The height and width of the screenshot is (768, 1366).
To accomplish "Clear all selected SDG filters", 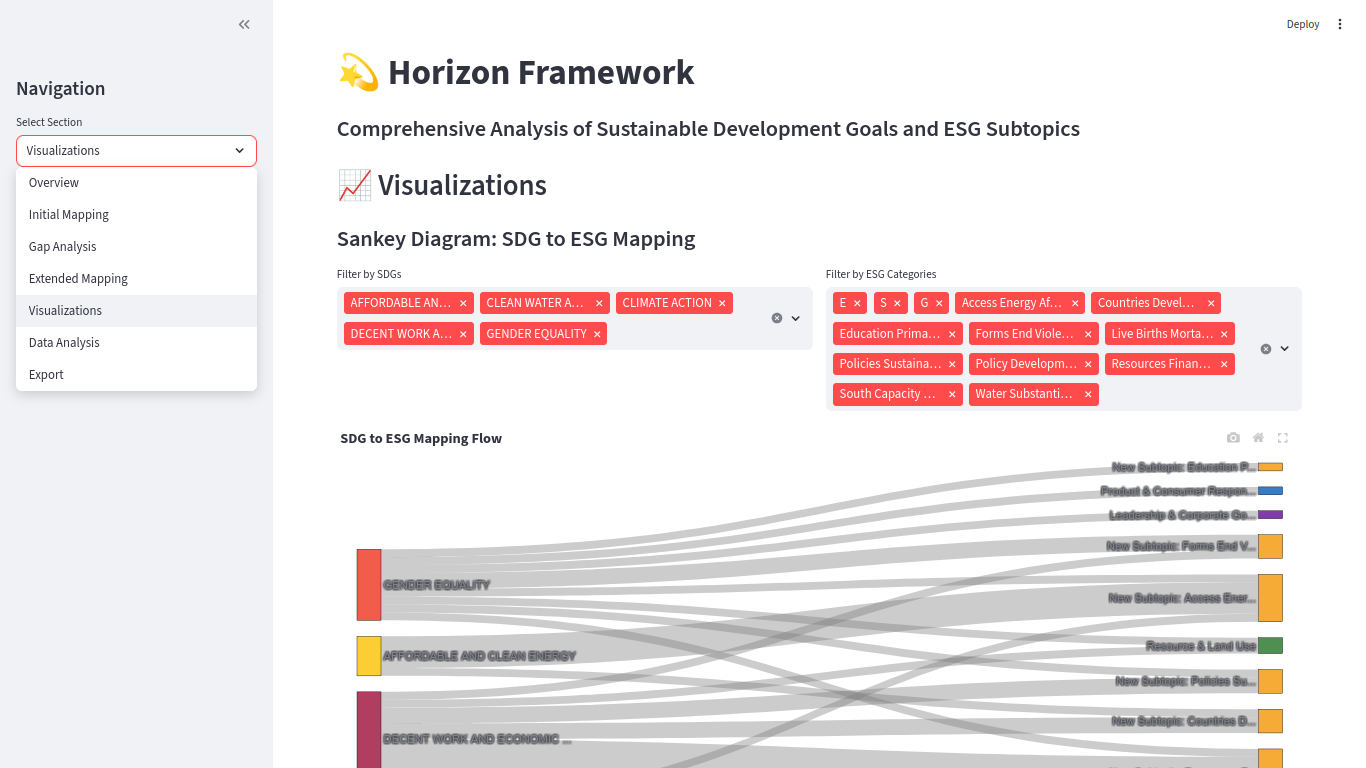I will coord(777,318).
